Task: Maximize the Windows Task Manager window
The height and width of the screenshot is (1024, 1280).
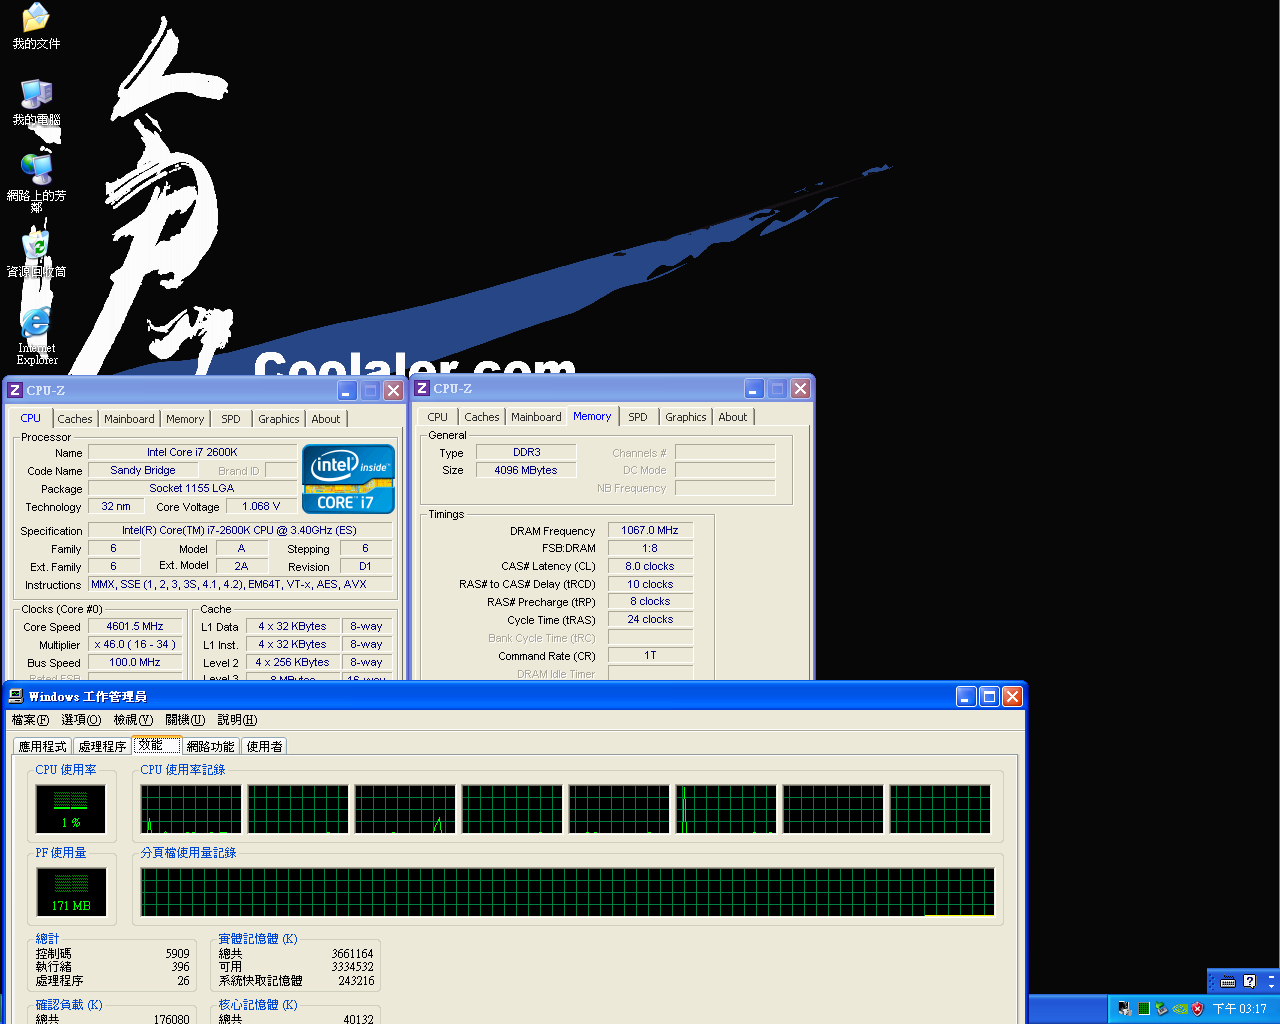Action: [x=989, y=696]
